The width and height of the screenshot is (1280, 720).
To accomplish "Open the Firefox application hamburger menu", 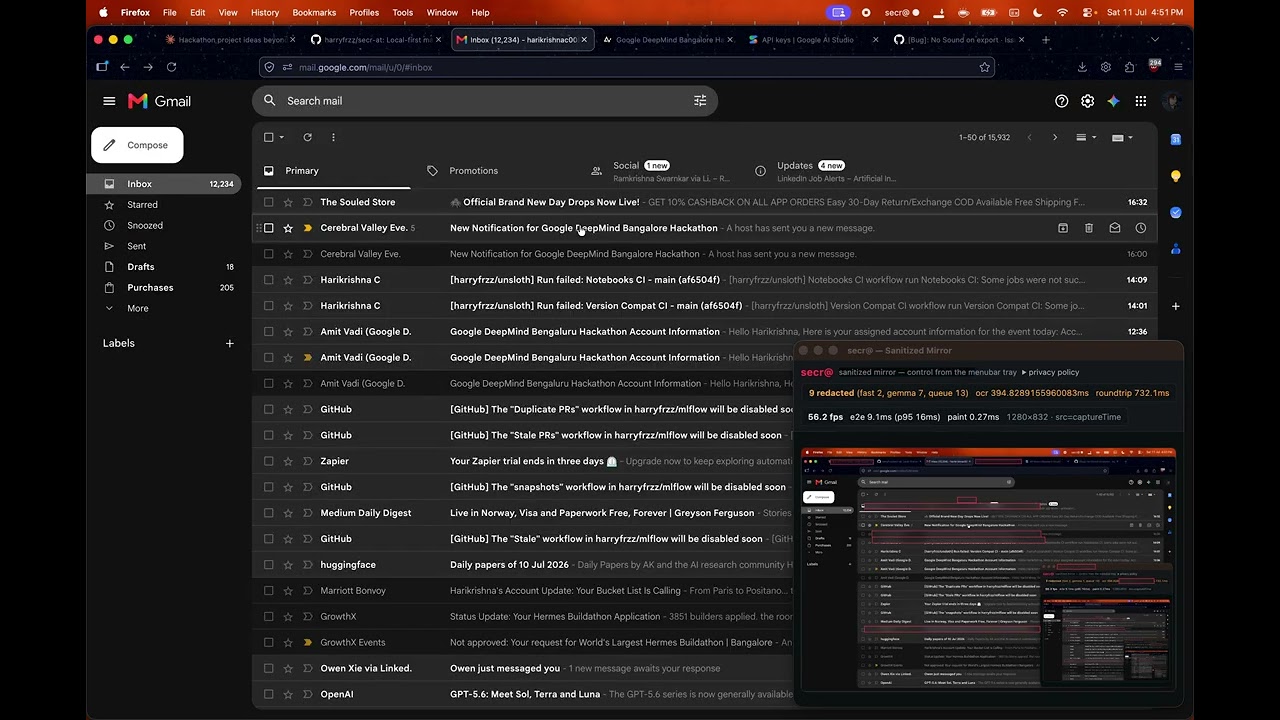I will 1178,67.
